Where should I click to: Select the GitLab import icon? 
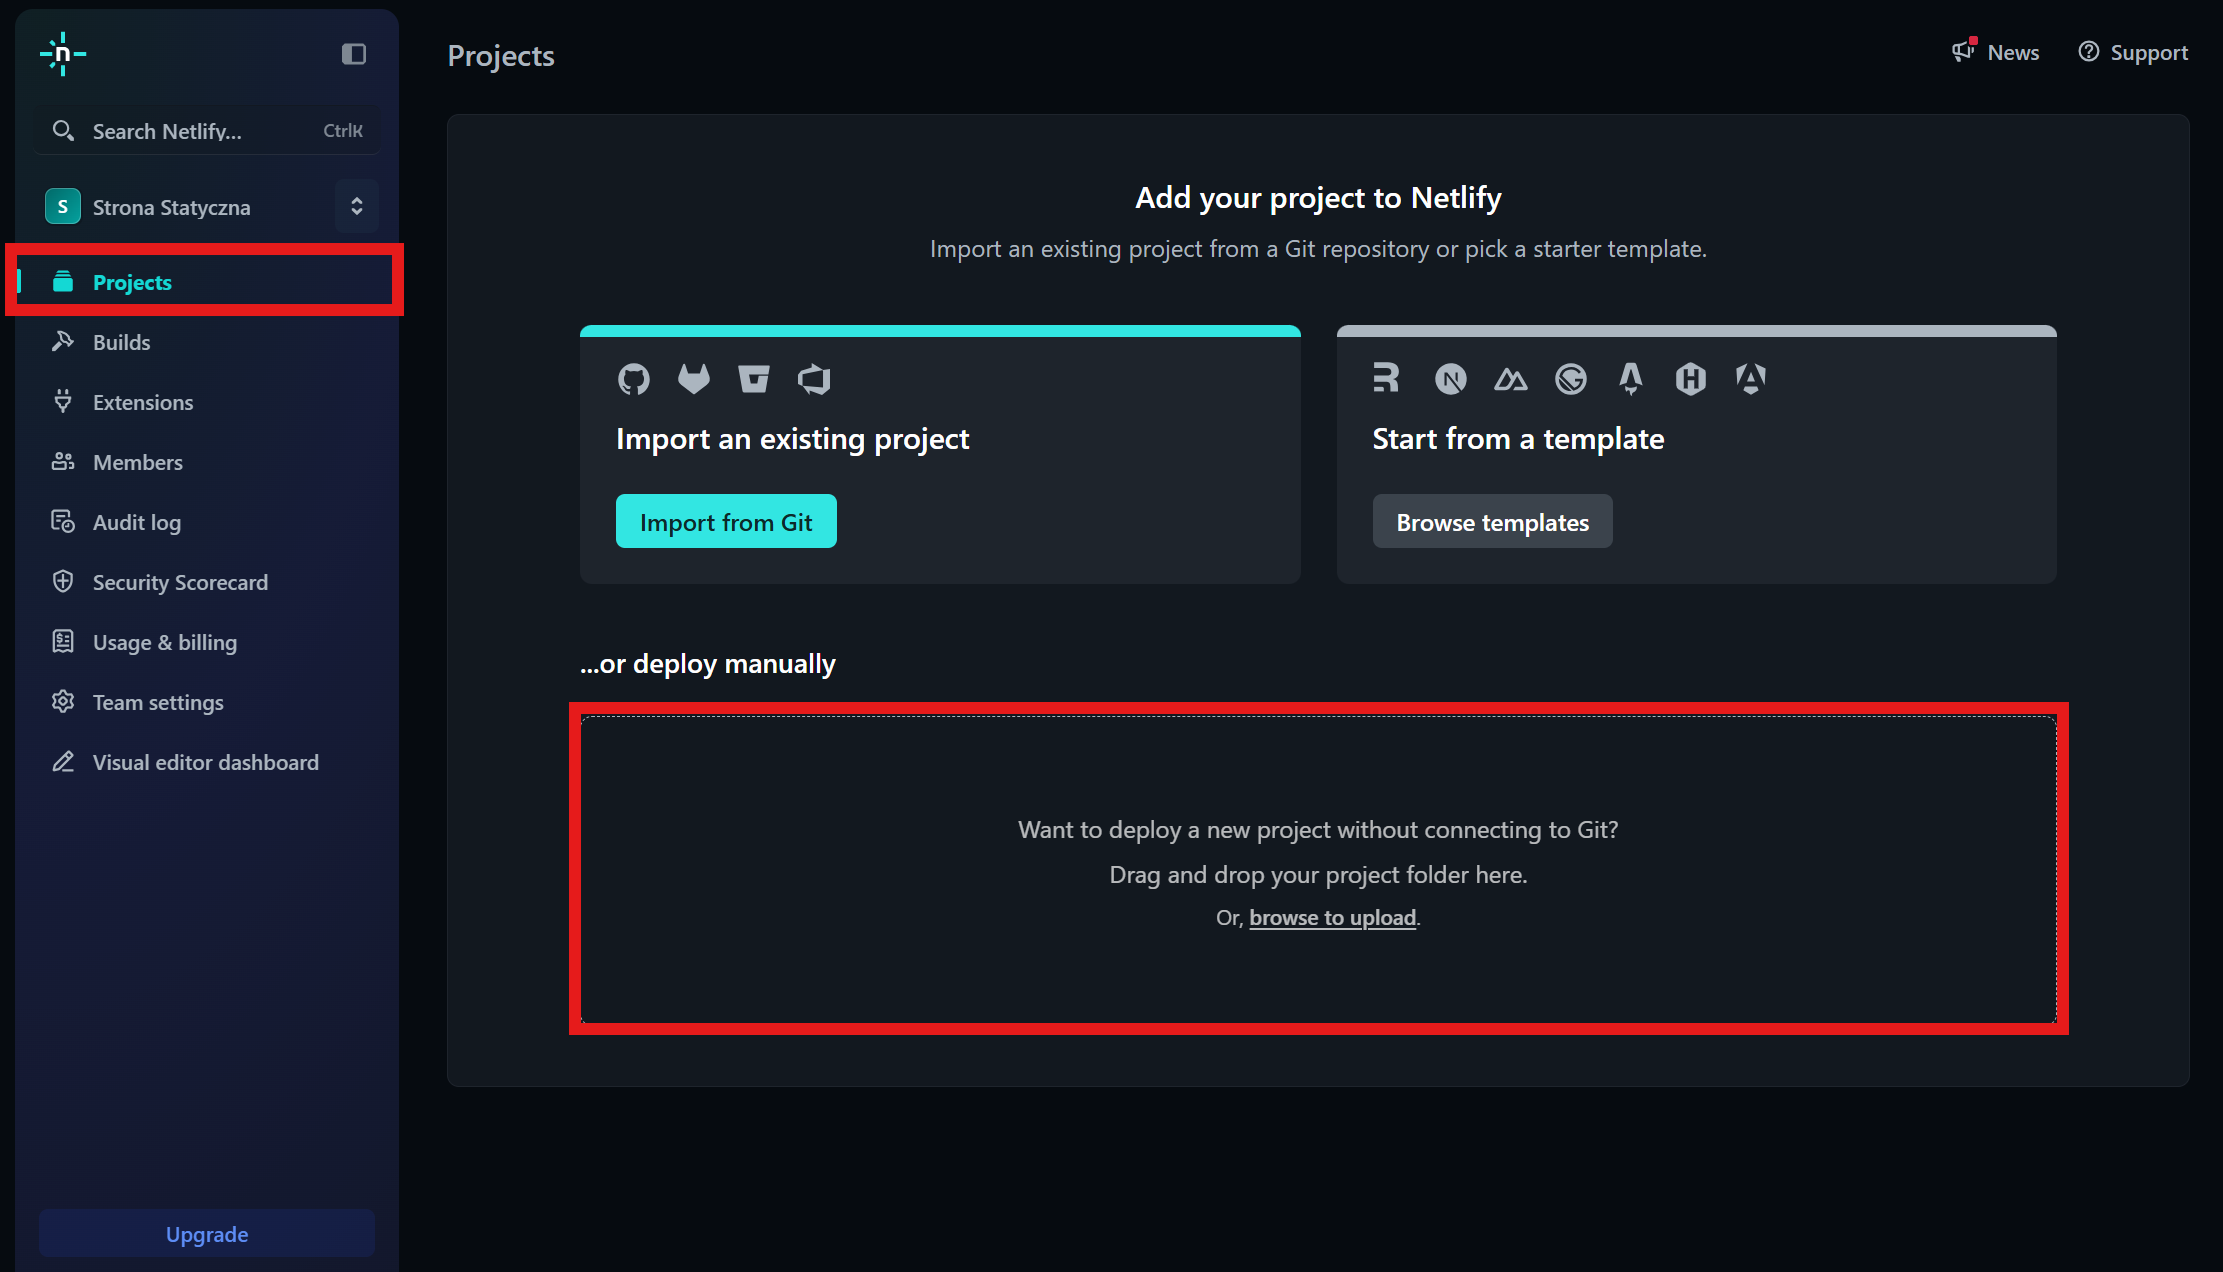[694, 379]
